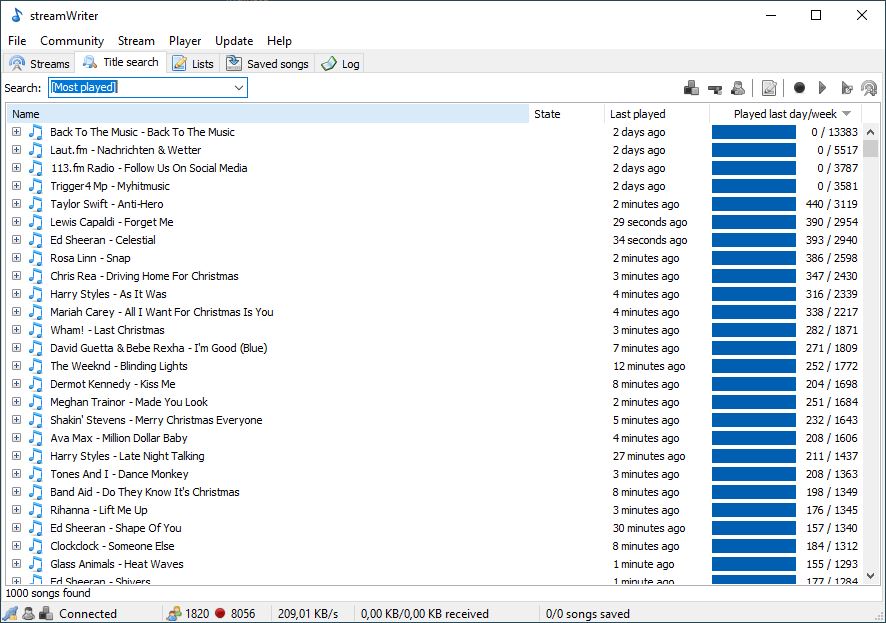Select the Title search tab
886x623 pixels.
[x=121, y=62]
